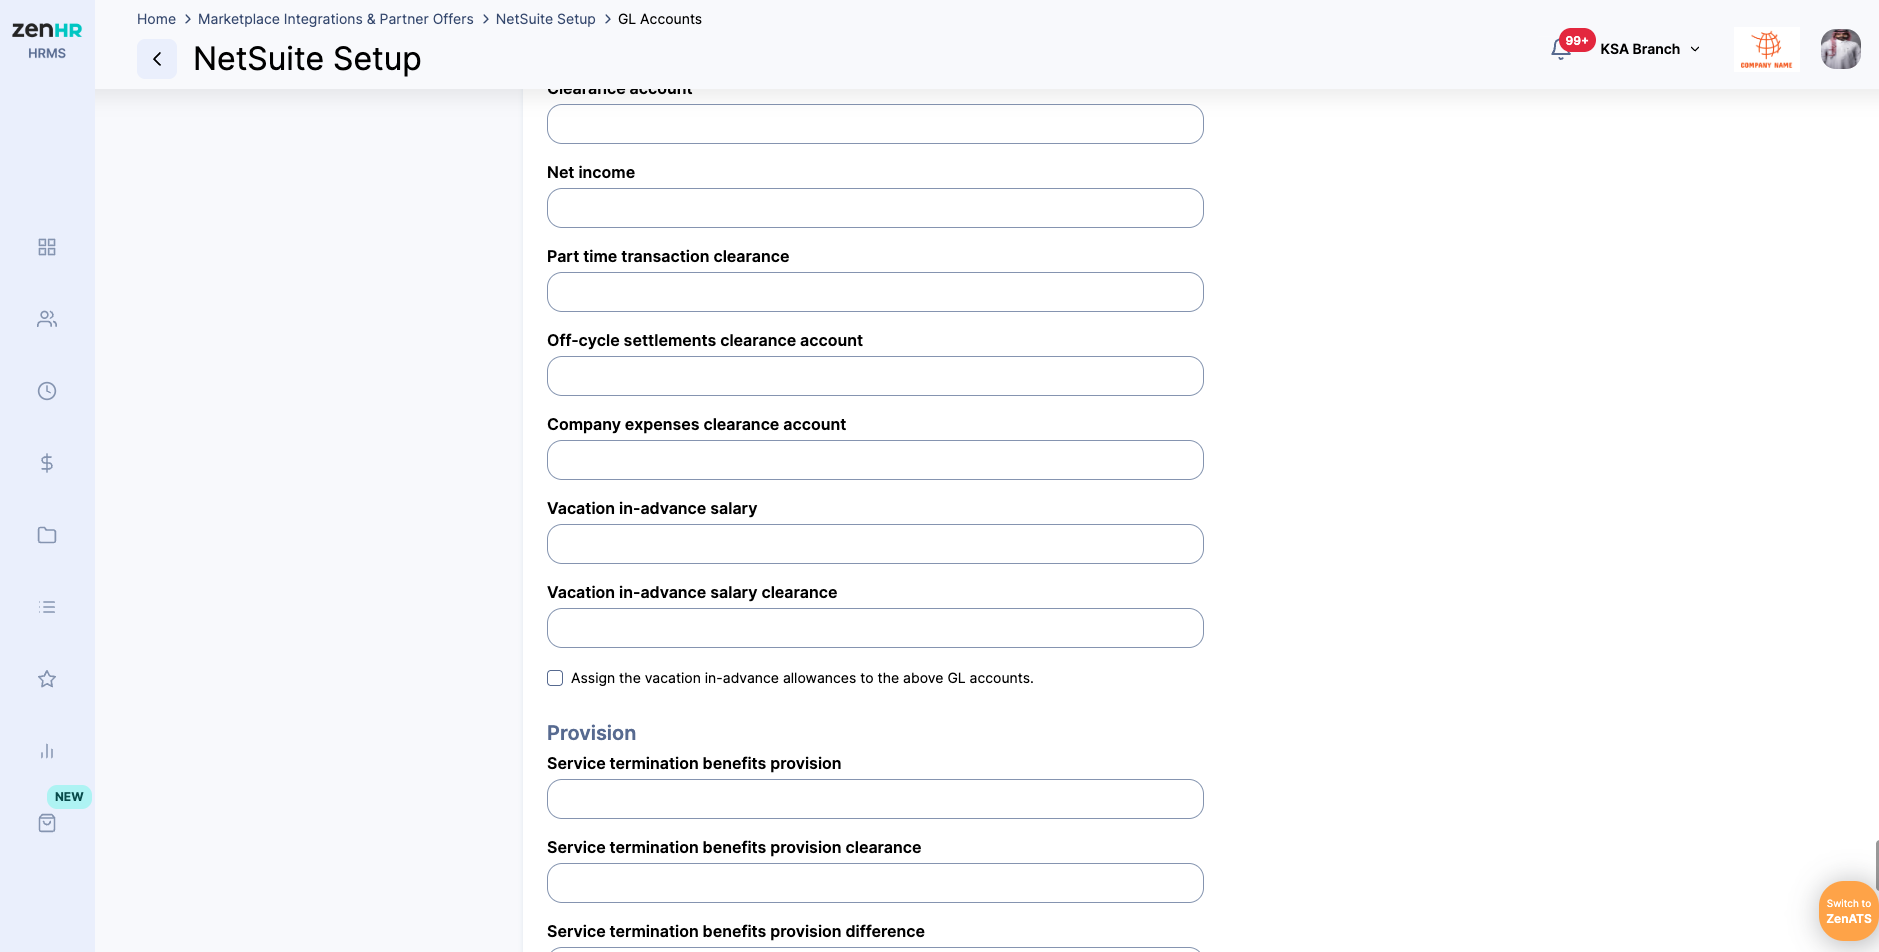Focus Part time transaction clearance field
The image size is (1879, 952).
pos(875,292)
